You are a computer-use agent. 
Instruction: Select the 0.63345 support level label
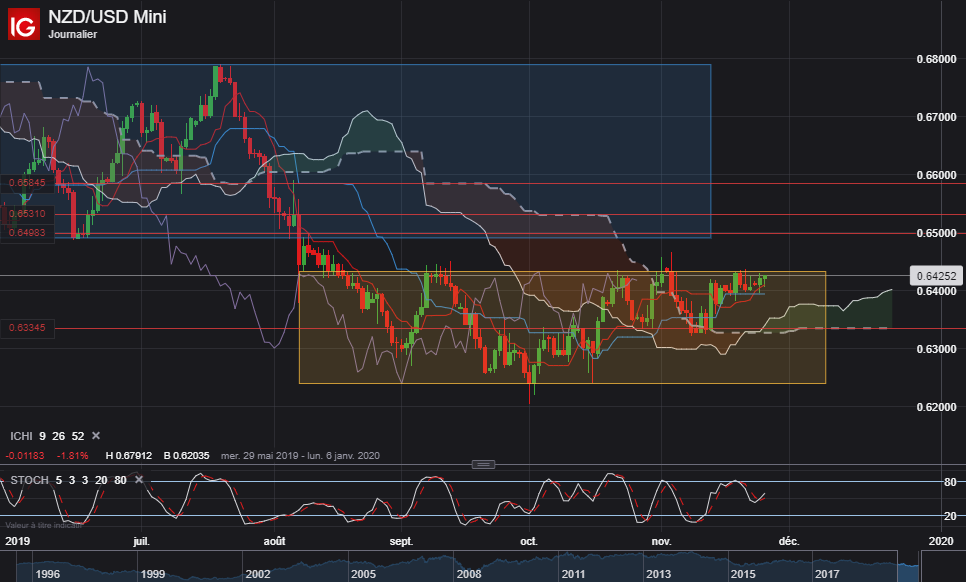click(x=27, y=328)
